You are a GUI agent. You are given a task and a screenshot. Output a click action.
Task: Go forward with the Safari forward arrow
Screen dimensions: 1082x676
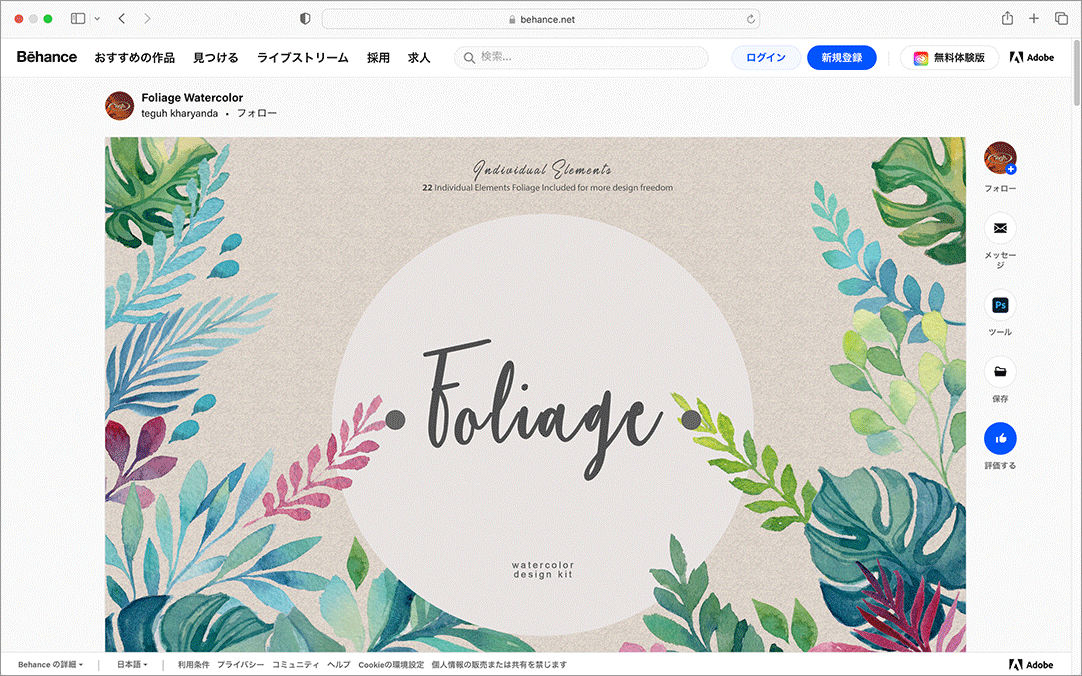tap(147, 19)
